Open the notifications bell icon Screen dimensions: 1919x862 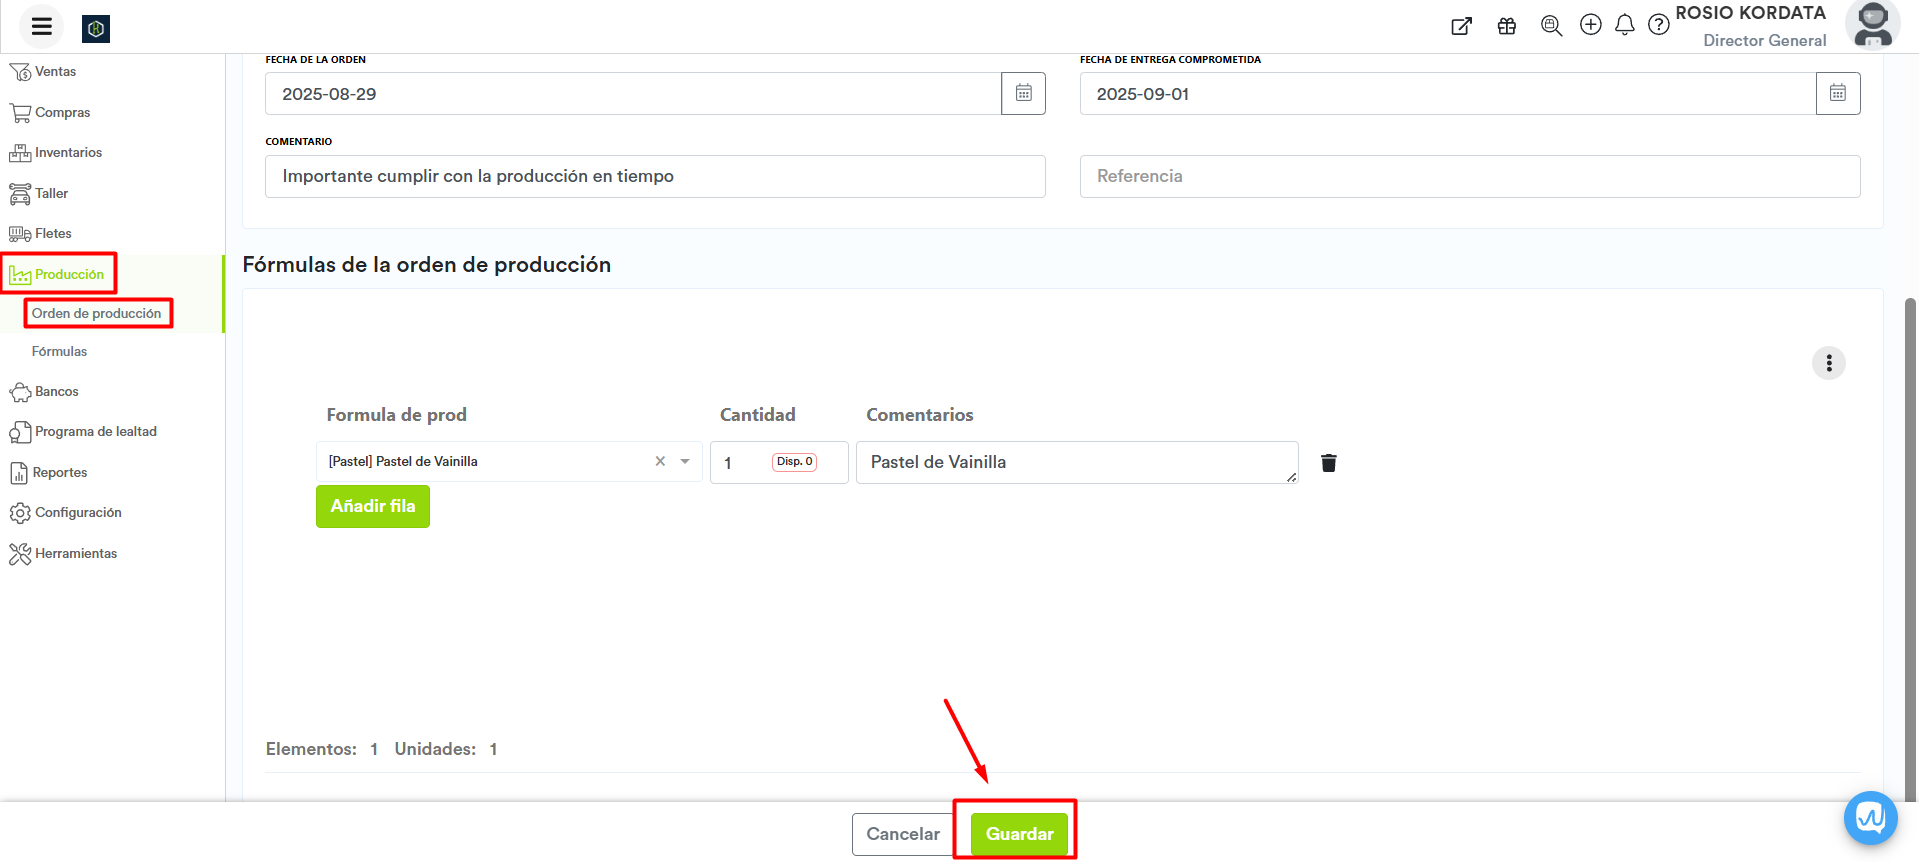[1625, 25]
